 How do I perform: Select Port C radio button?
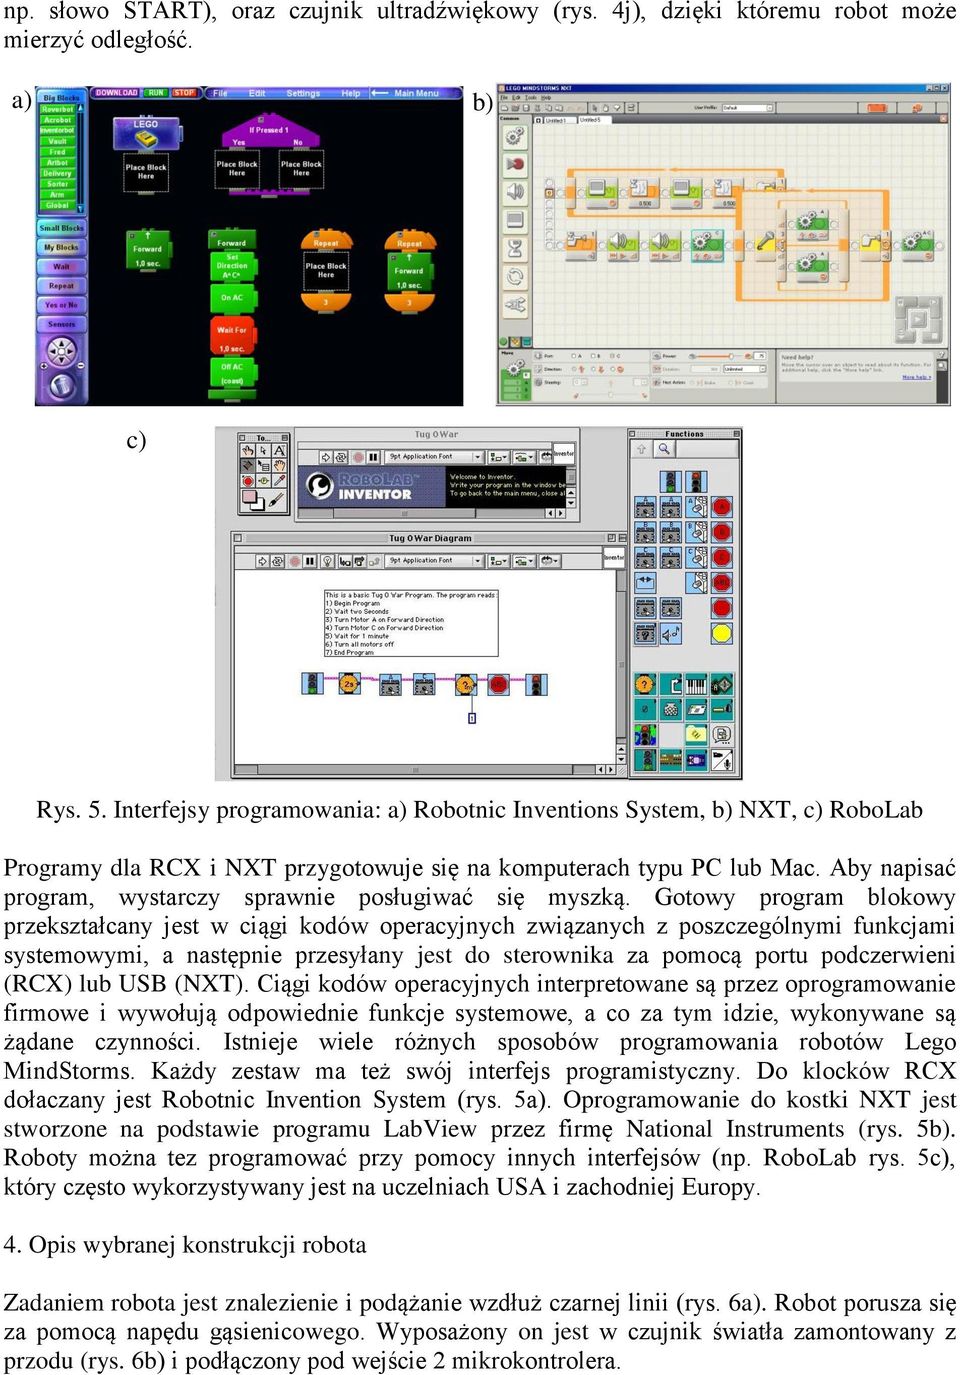point(611,356)
